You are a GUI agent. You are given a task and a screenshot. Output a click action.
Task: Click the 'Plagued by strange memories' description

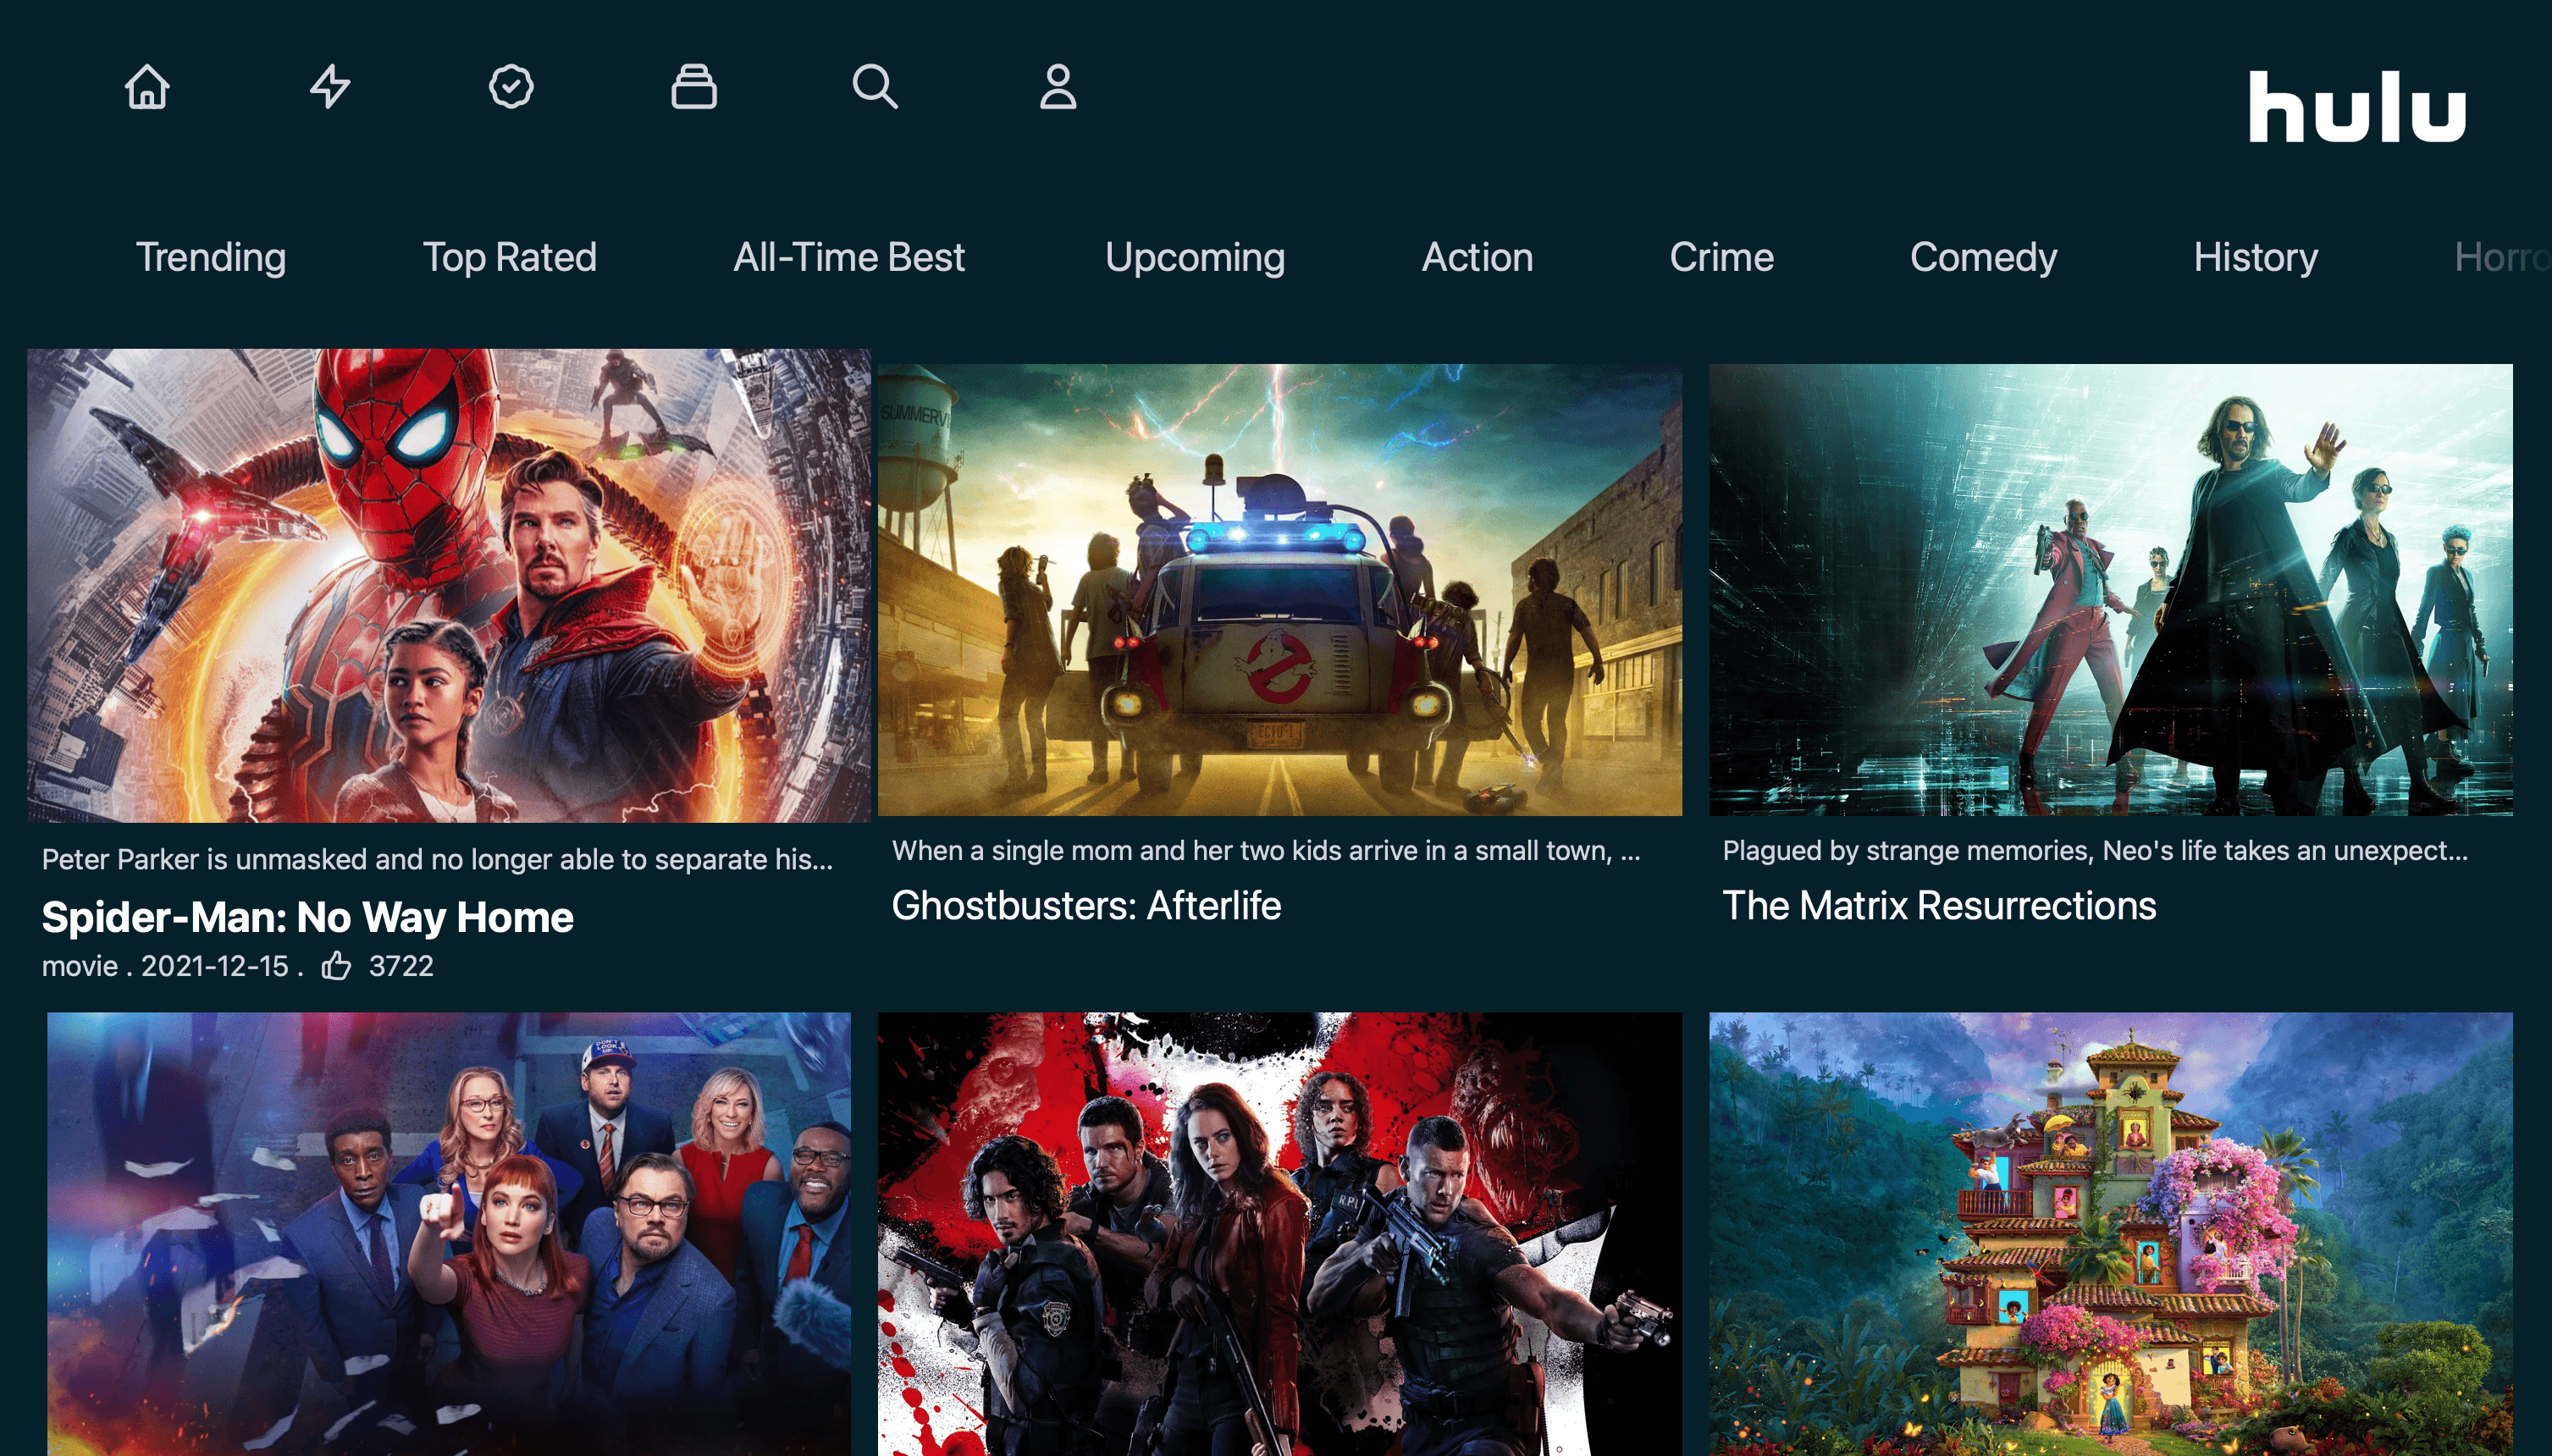tap(2095, 850)
